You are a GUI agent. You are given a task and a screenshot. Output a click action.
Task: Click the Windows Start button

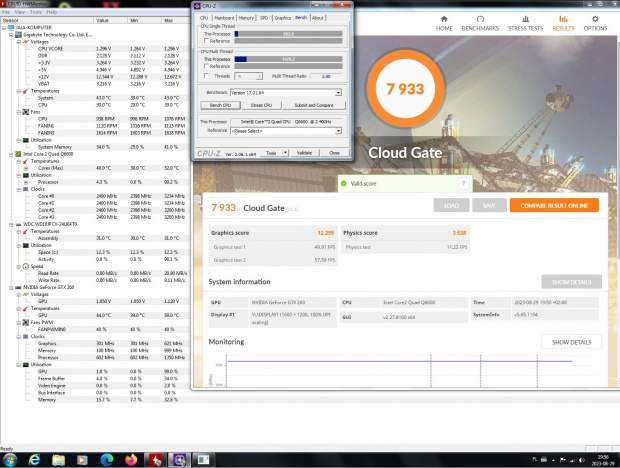[10, 459]
